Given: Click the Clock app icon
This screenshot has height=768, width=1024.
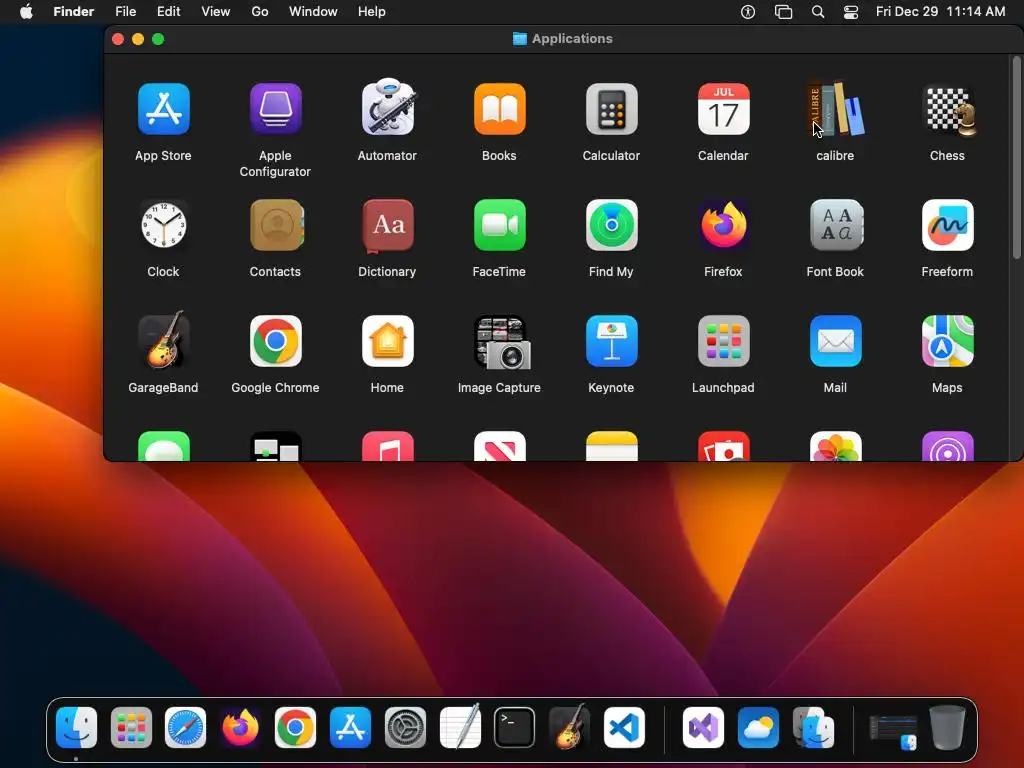Looking at the screenshot, I should (163, 225).
